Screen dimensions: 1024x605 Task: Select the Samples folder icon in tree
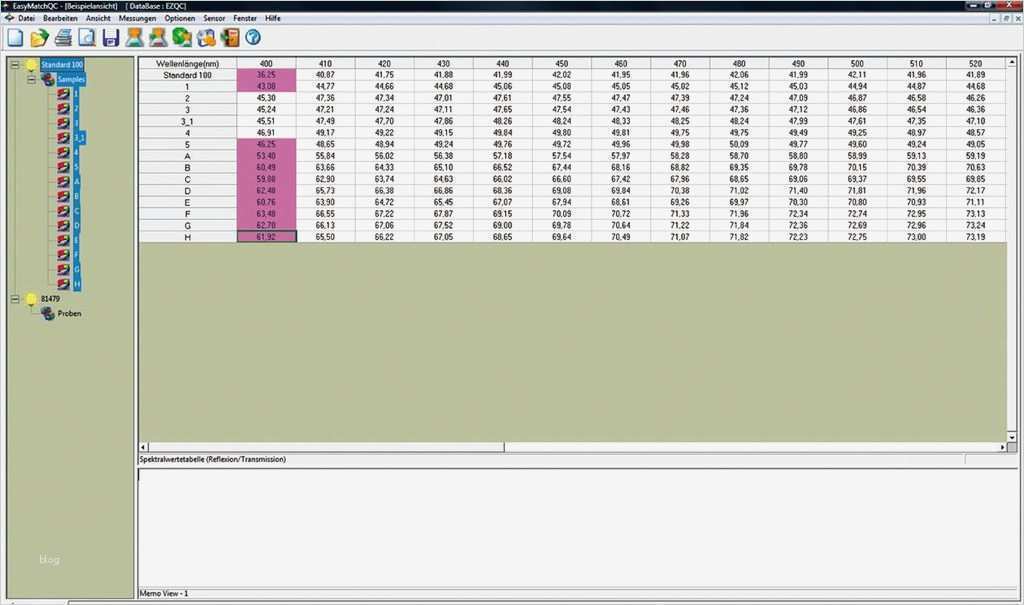[x=48, y=79]
